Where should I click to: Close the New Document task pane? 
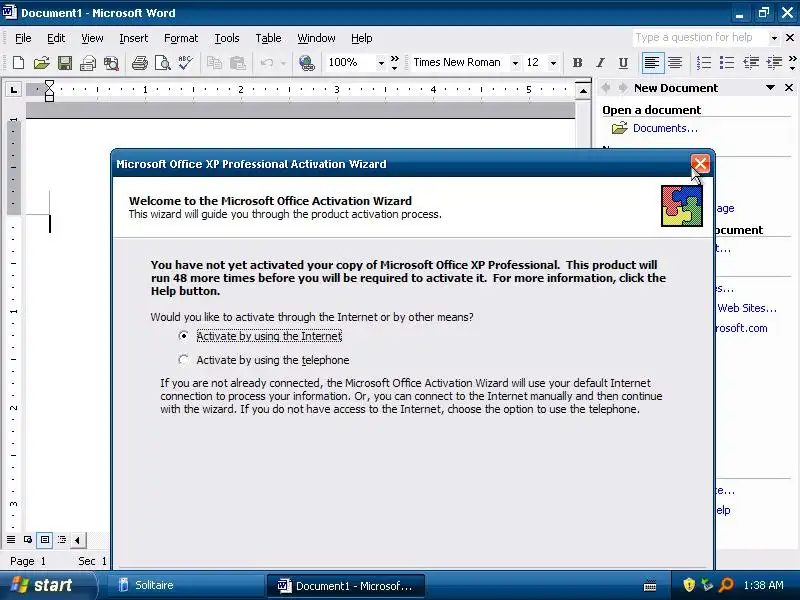(789, 88)
